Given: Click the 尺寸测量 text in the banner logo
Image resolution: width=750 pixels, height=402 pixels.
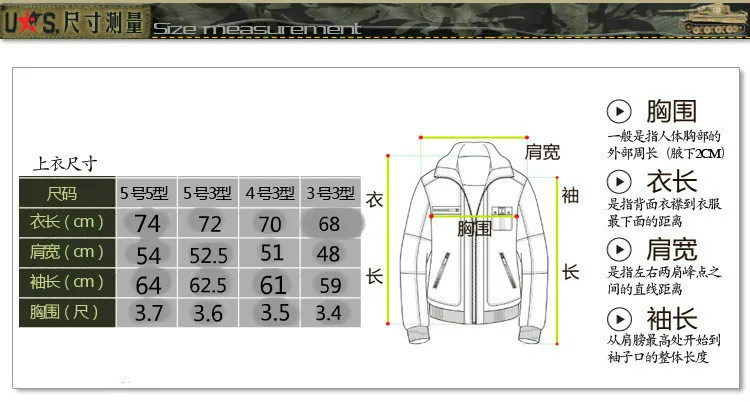Looking at the screenshot, I should pyautogui.click(x=103, y=22).
